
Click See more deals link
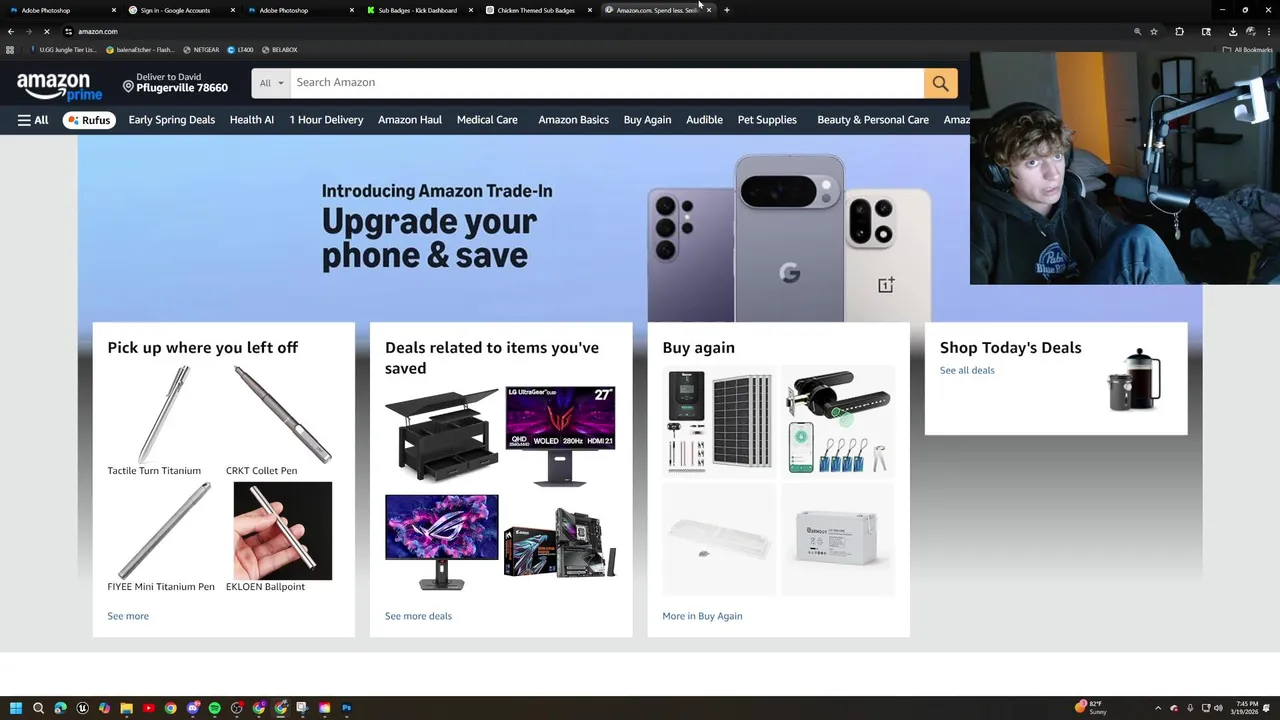click(x=418, y=616)
